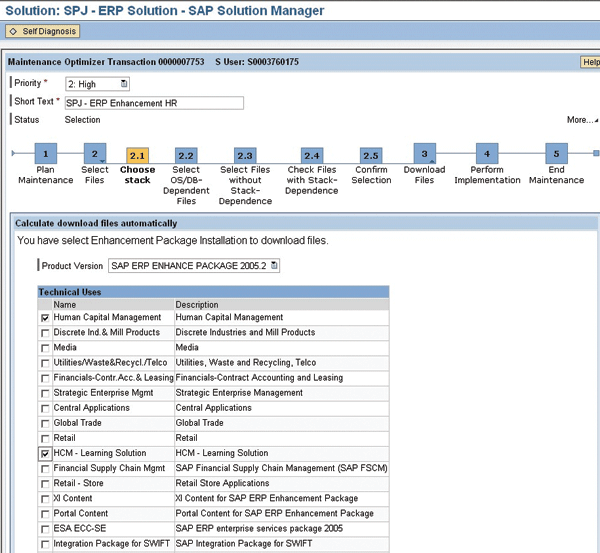Click the Name column header
600x553 pixels.
click(x=65, y=305)
